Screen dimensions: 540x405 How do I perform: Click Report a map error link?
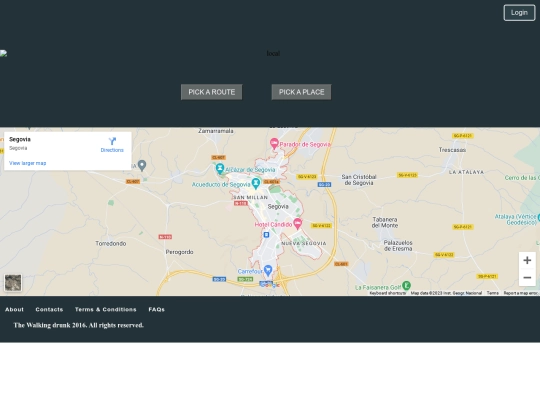[521, 293]
